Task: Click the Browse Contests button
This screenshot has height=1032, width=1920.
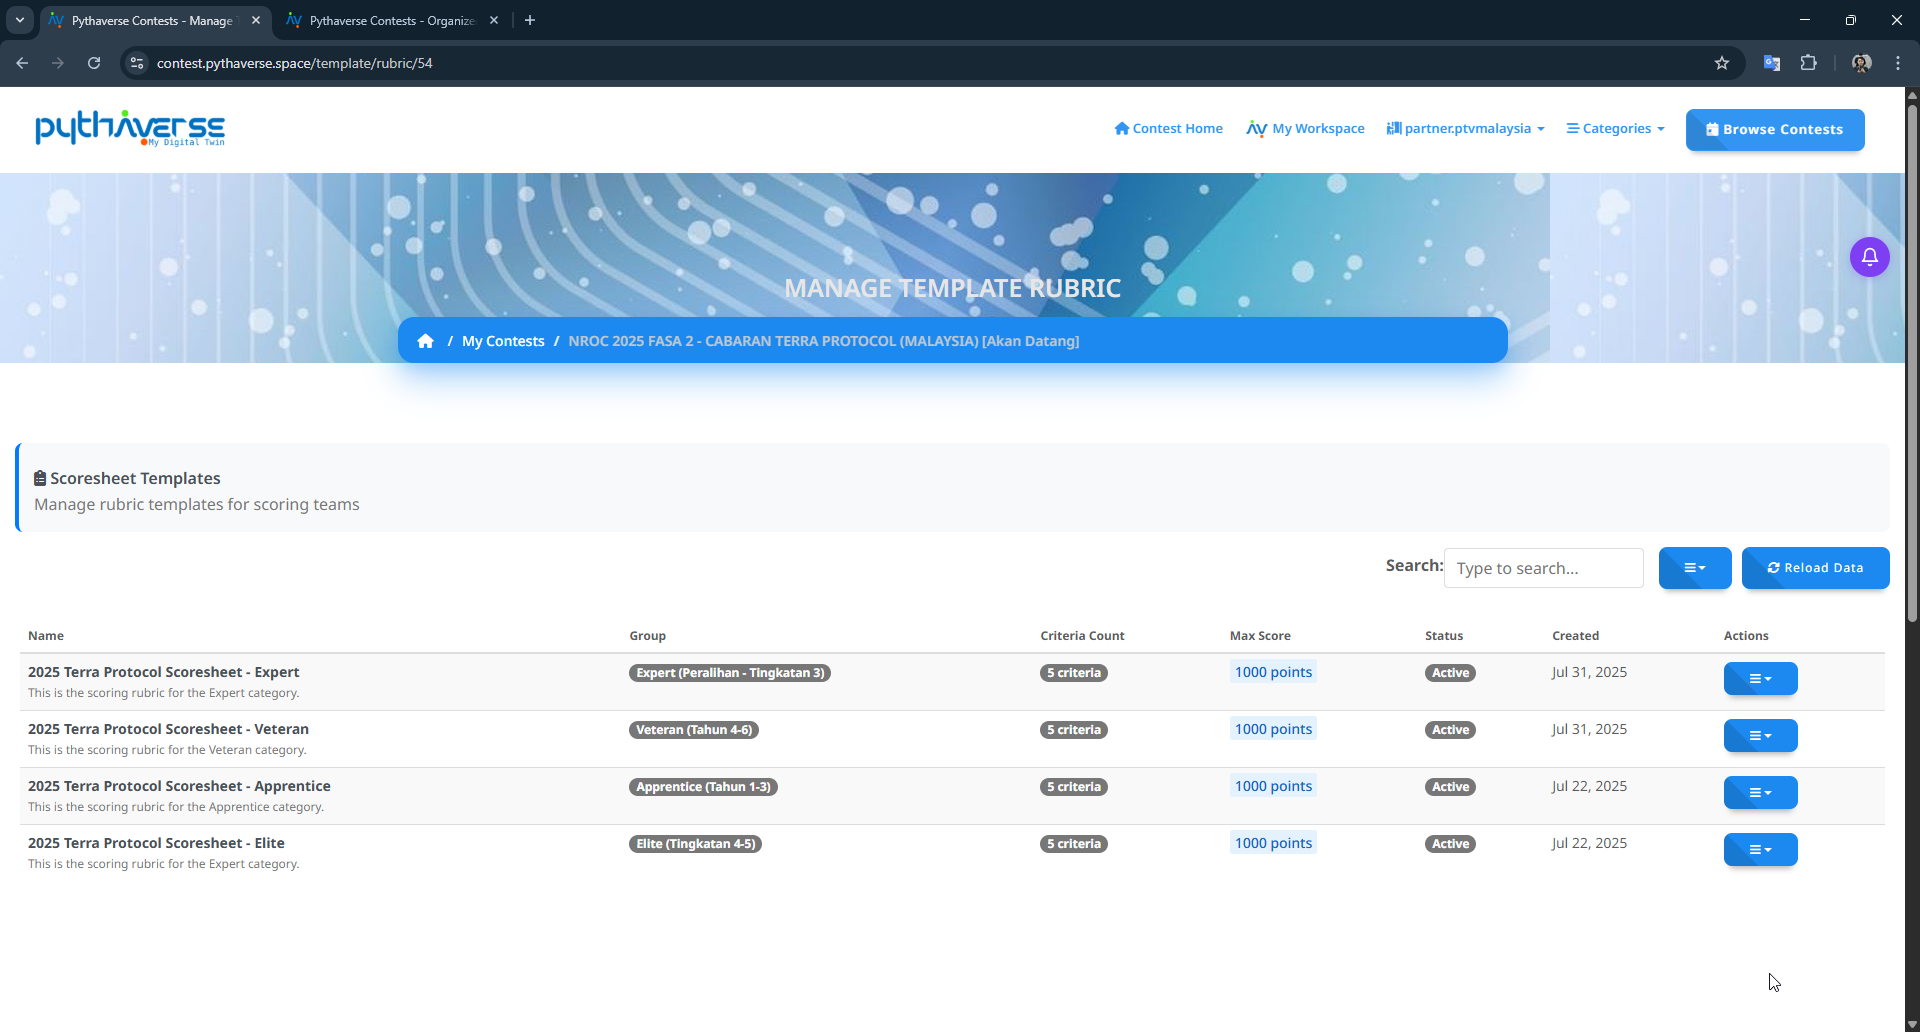Action: (1775, 130)
